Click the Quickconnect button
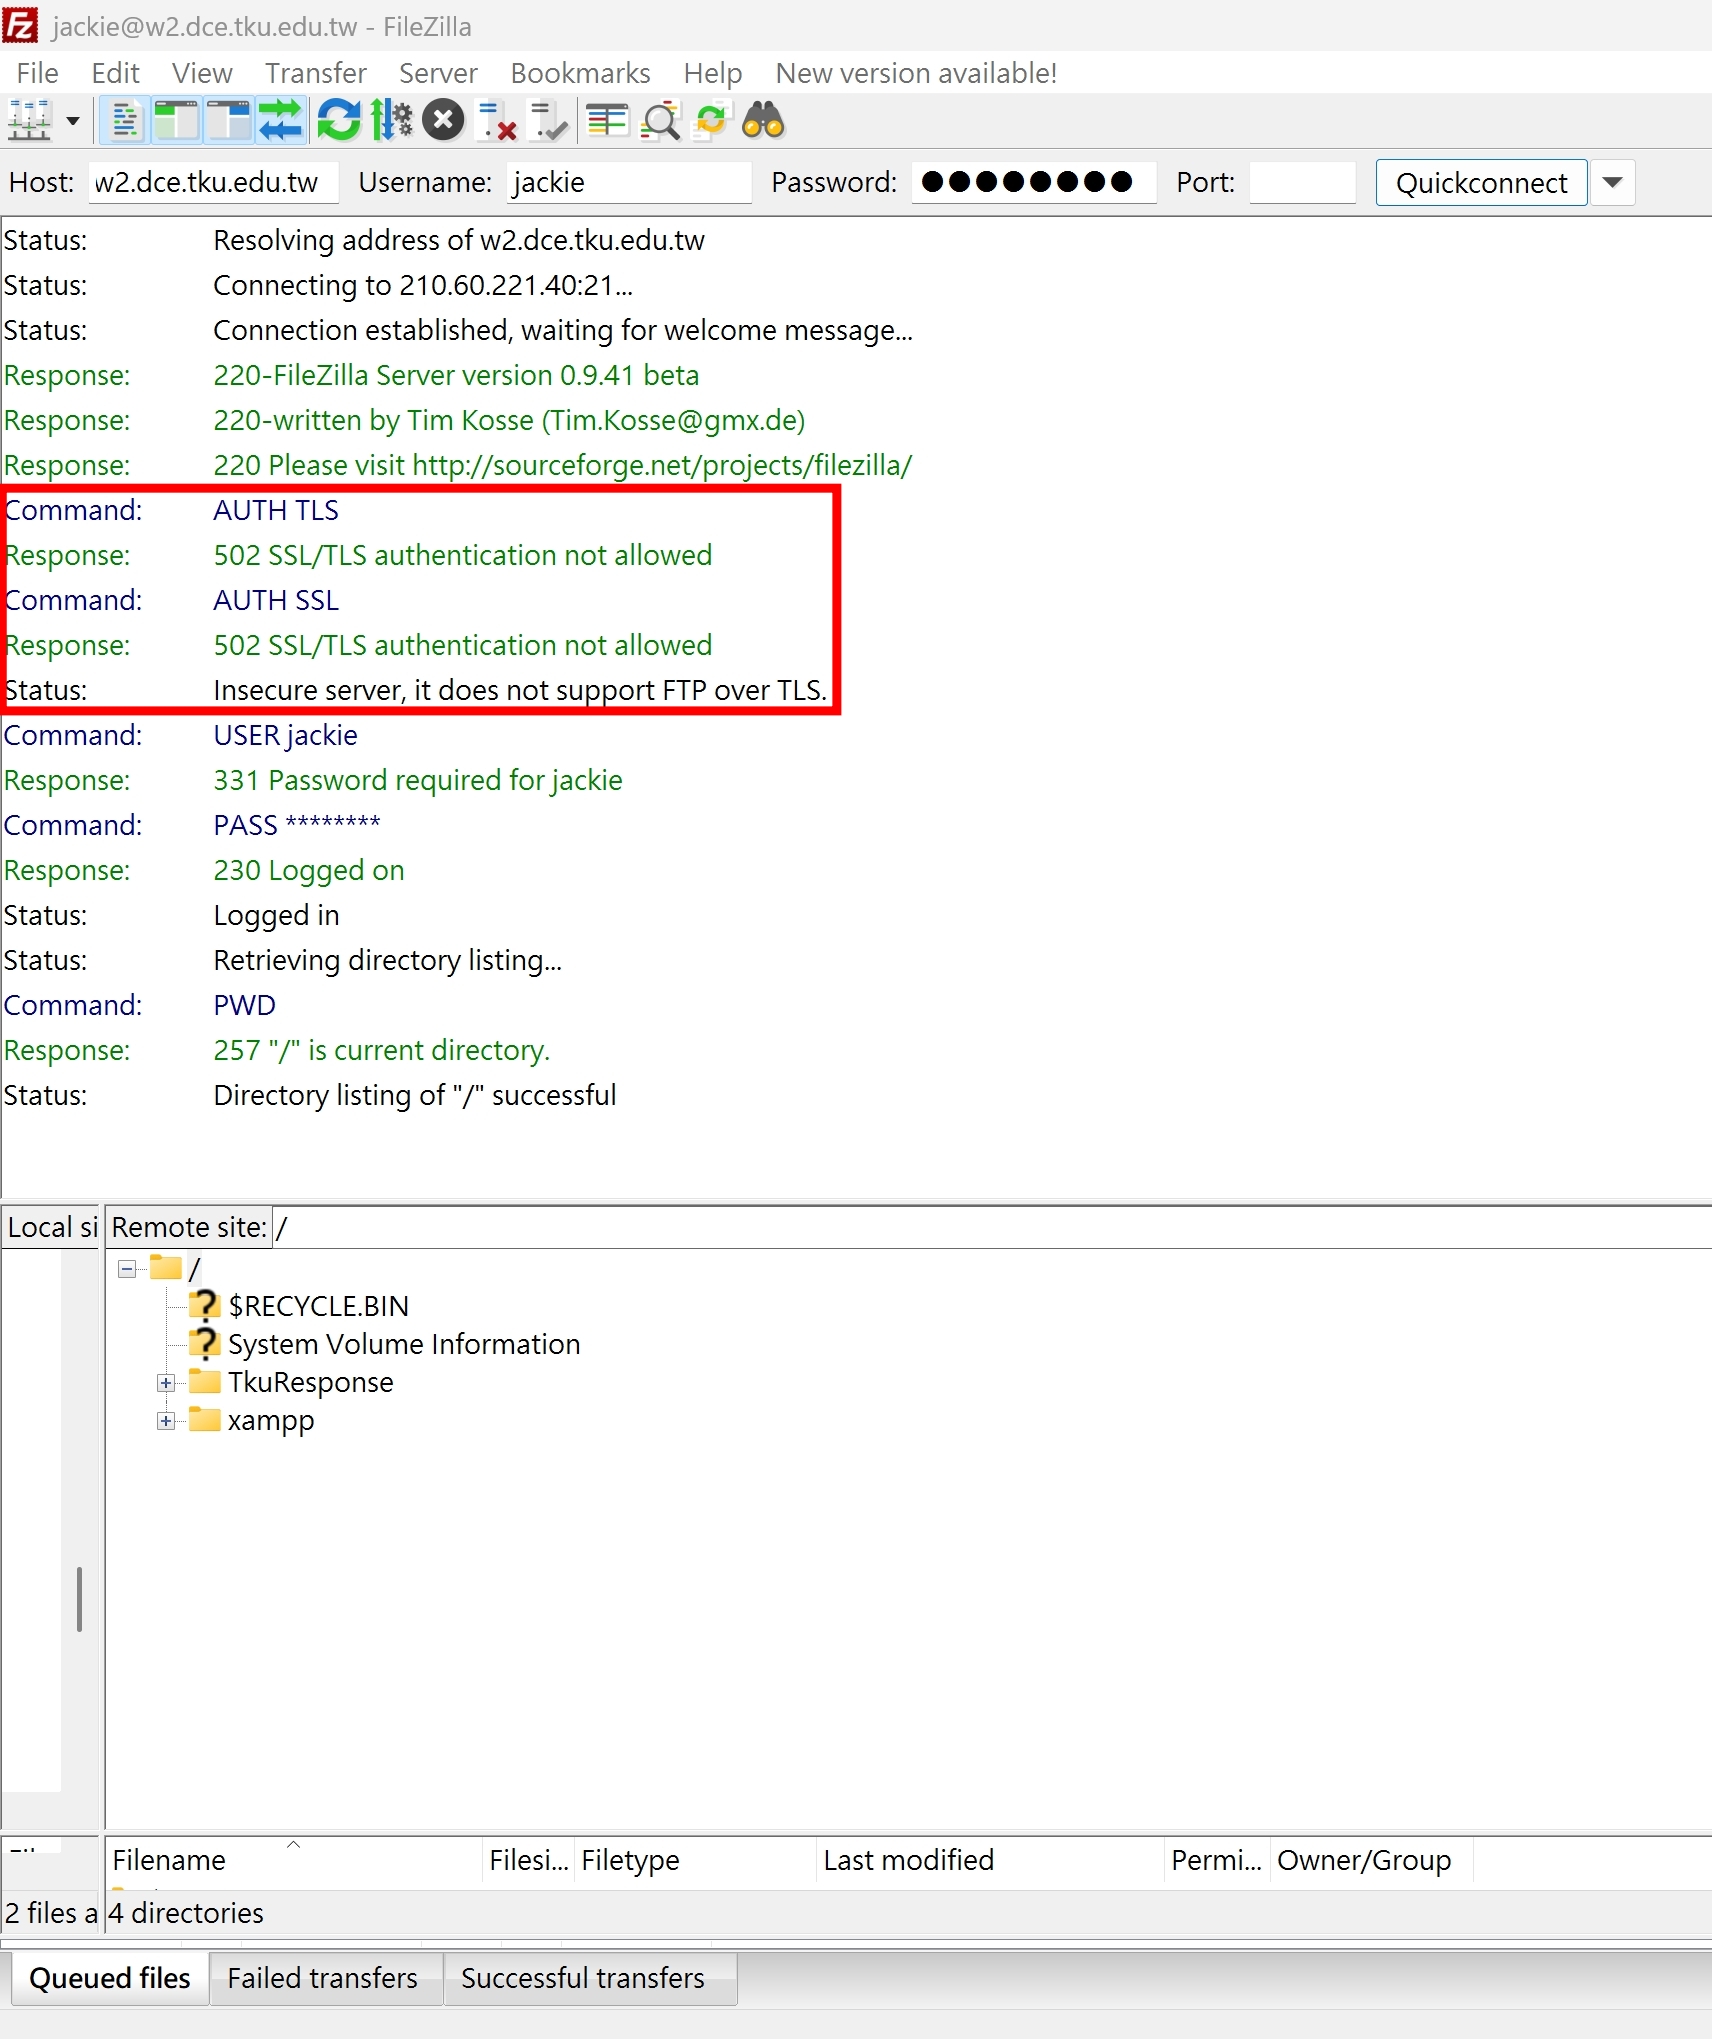Image resolution: width=1712 pixels, height=2039 pixels. point(1481,182)
